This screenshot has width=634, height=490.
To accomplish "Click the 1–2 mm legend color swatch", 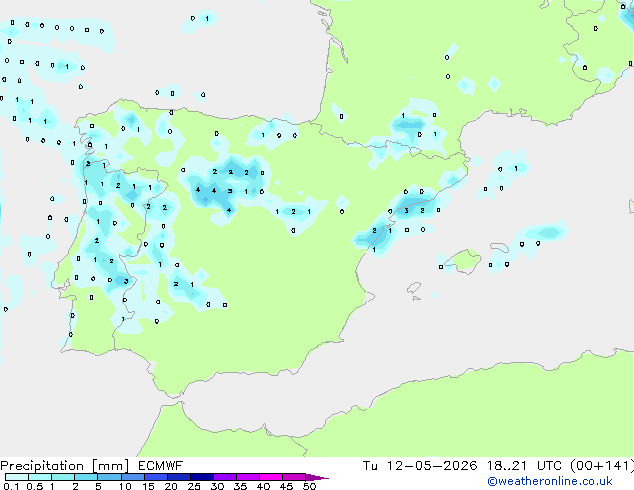I will coord(63,477).
